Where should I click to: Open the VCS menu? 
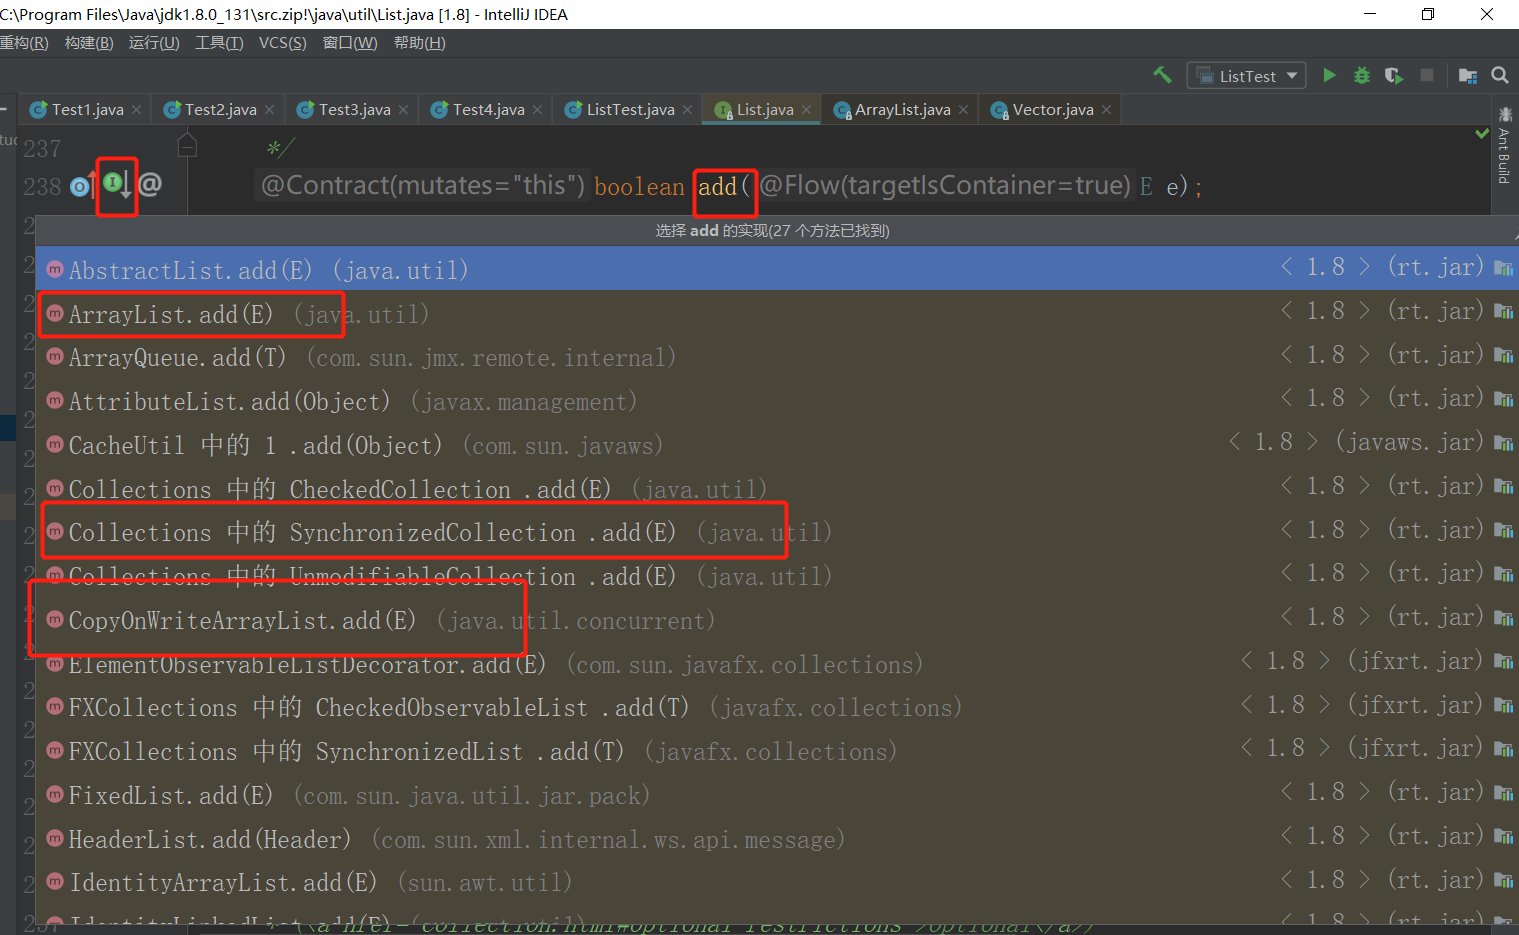click(x=282, y=43)
